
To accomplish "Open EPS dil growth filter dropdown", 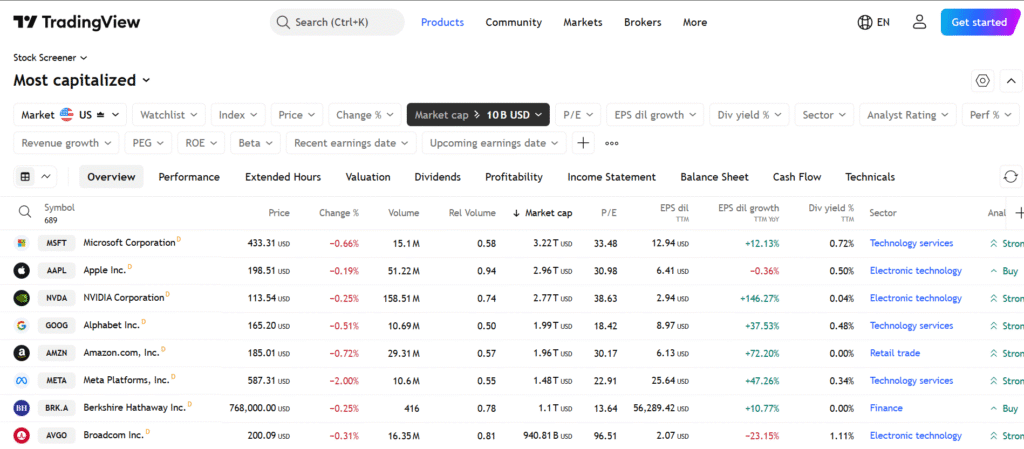I will click(x=655, y=115).
